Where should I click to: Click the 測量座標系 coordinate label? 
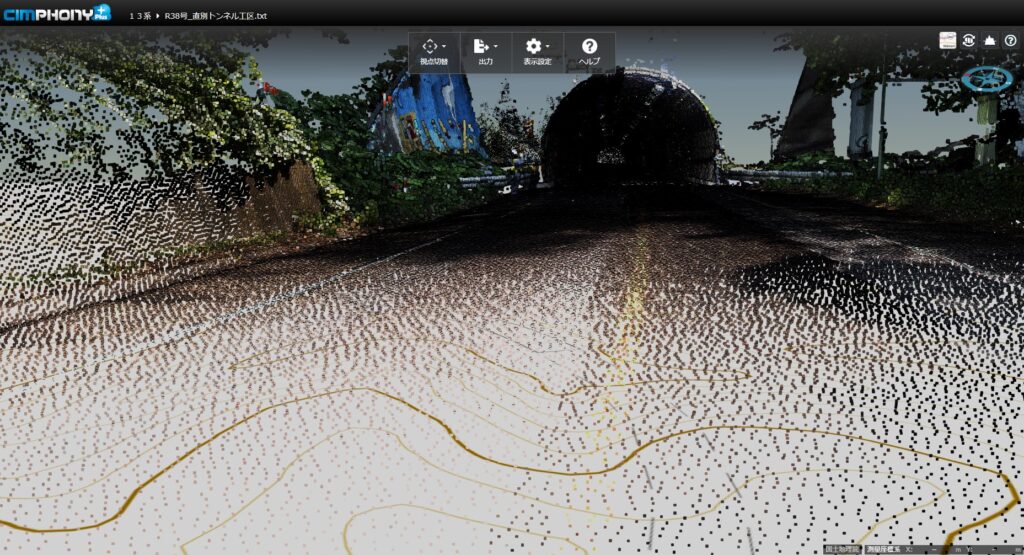[x=884, y=549]
